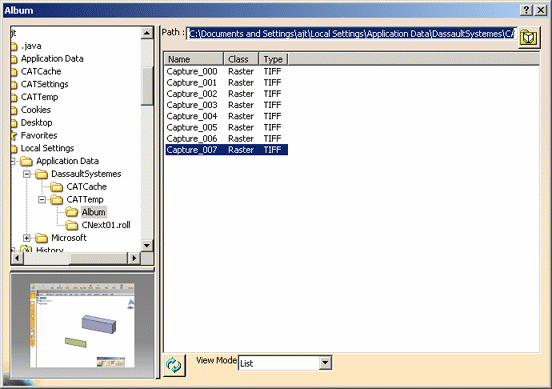The image size is (552, 389).
Task: Collapse the CATTemp tree node
Action: tap(42, 200)
